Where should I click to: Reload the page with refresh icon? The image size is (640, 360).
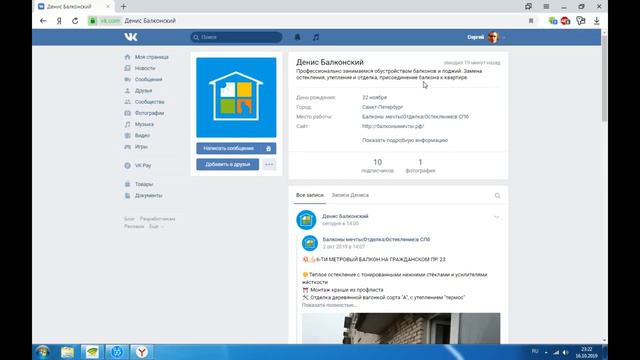[x=75, y=21]
